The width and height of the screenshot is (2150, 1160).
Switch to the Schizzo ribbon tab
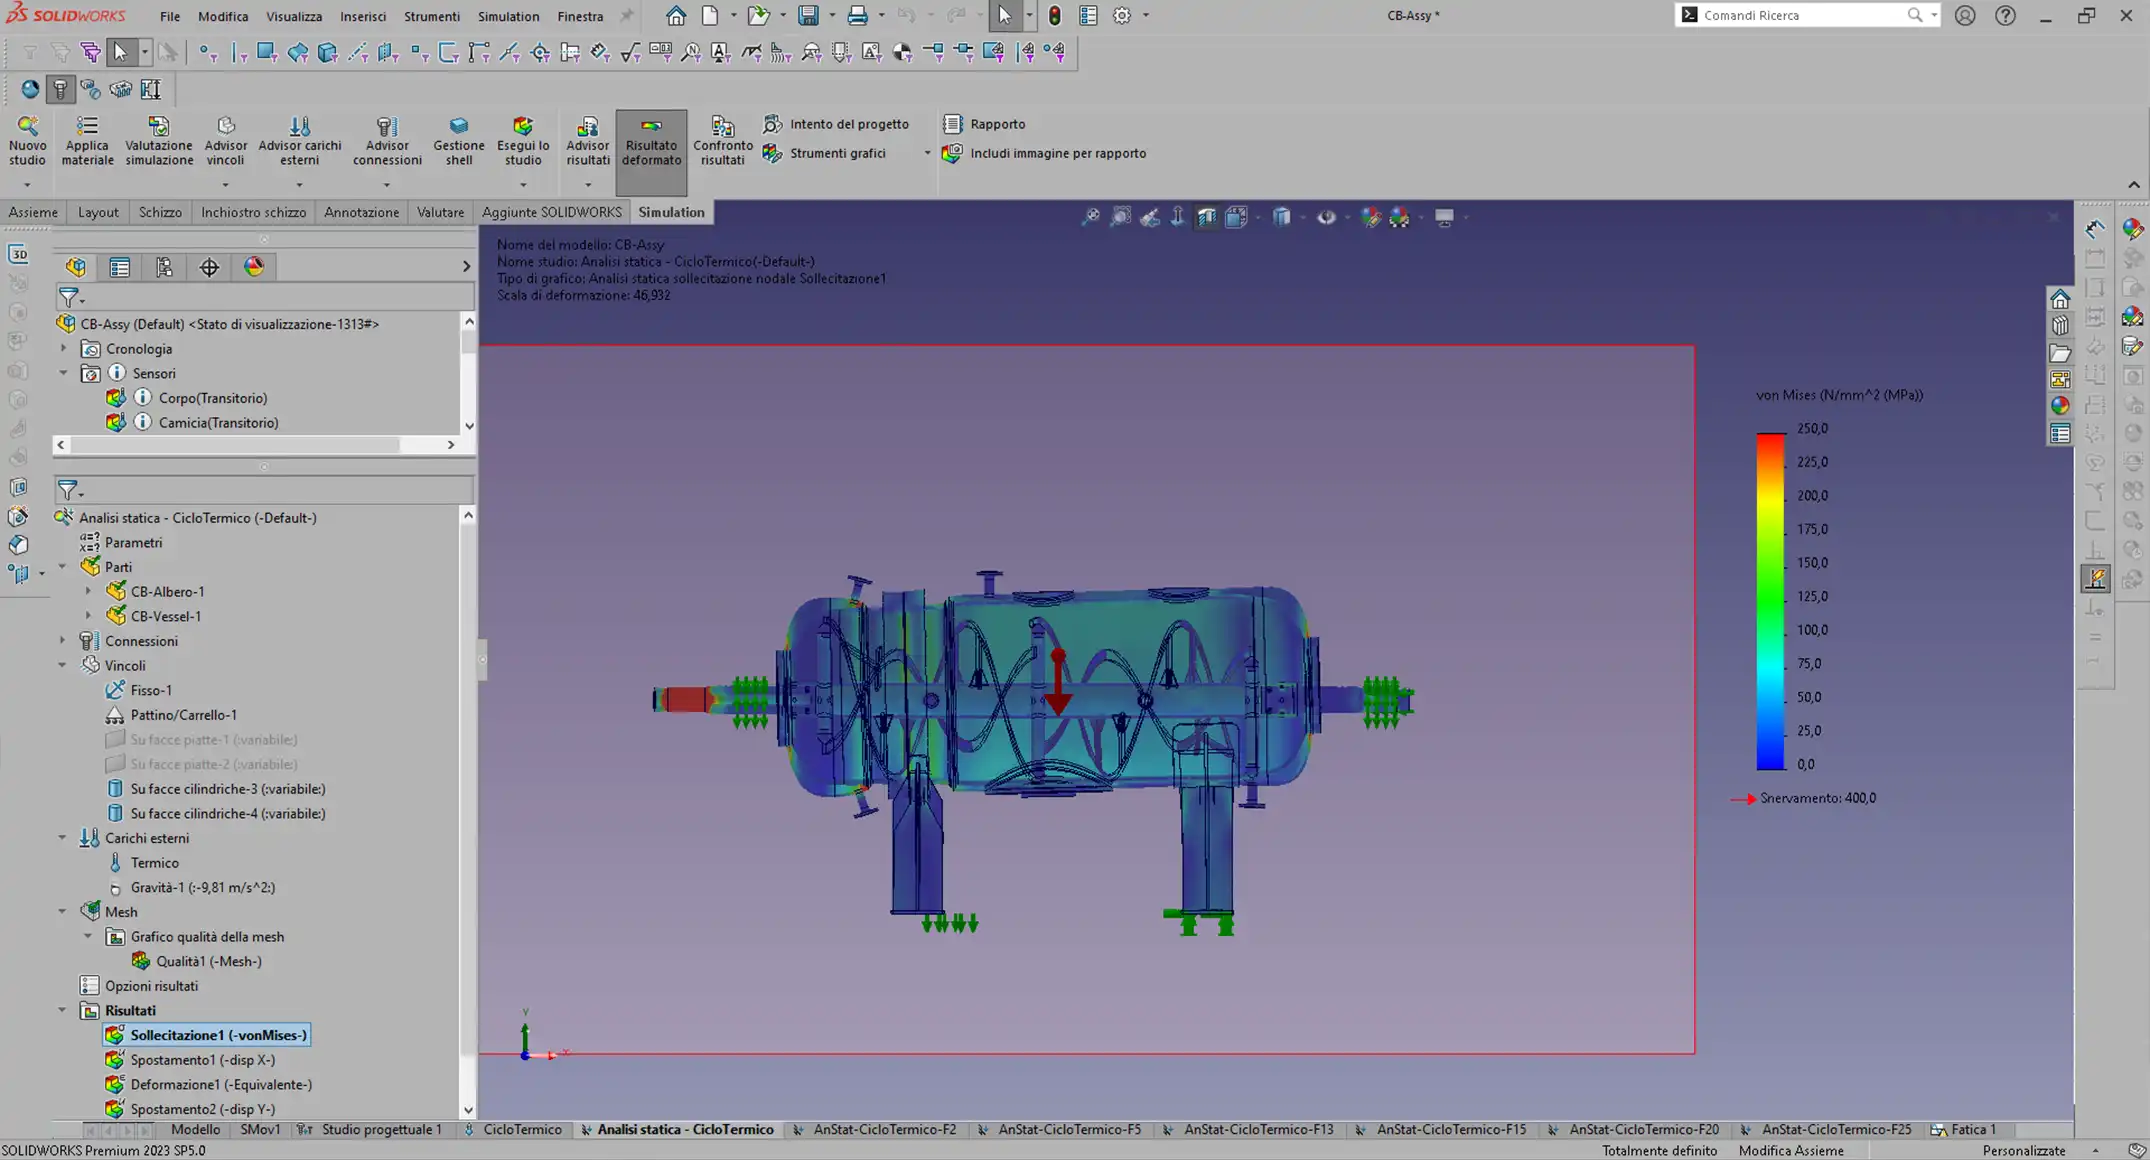160,212
